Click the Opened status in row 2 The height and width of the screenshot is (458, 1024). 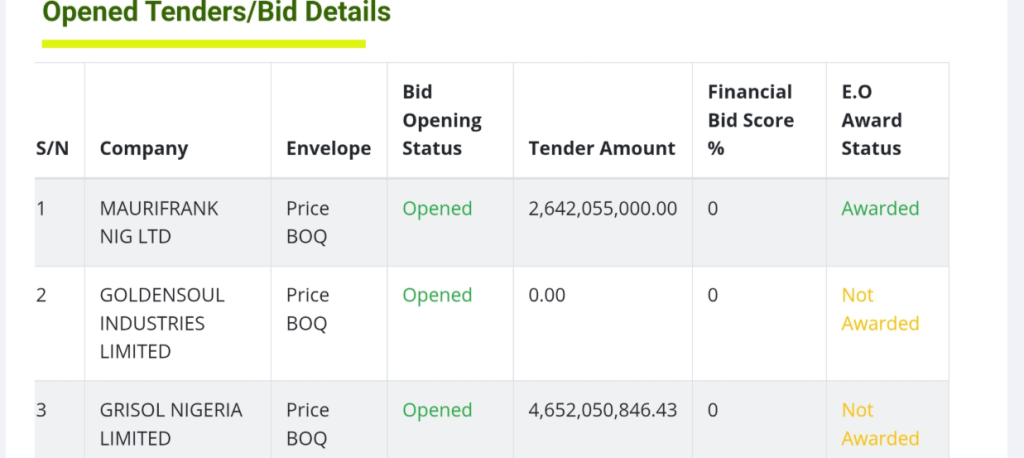pyautogui.click(x=437, y=295)
